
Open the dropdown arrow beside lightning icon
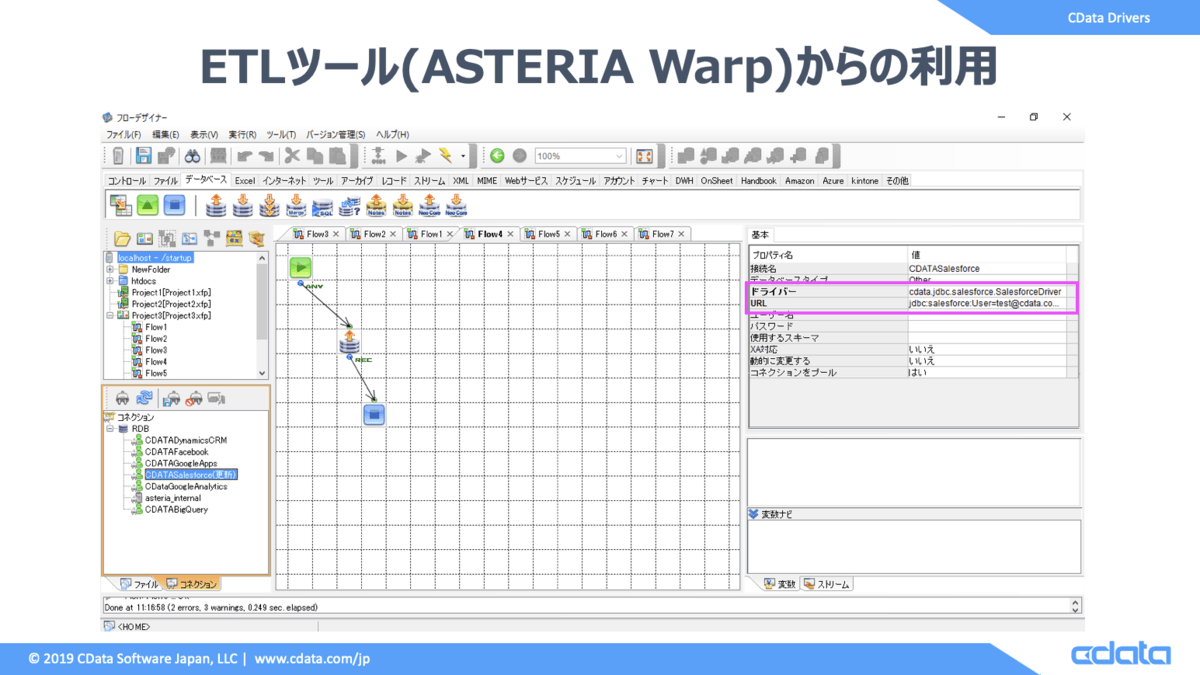[x=463, y=157]
